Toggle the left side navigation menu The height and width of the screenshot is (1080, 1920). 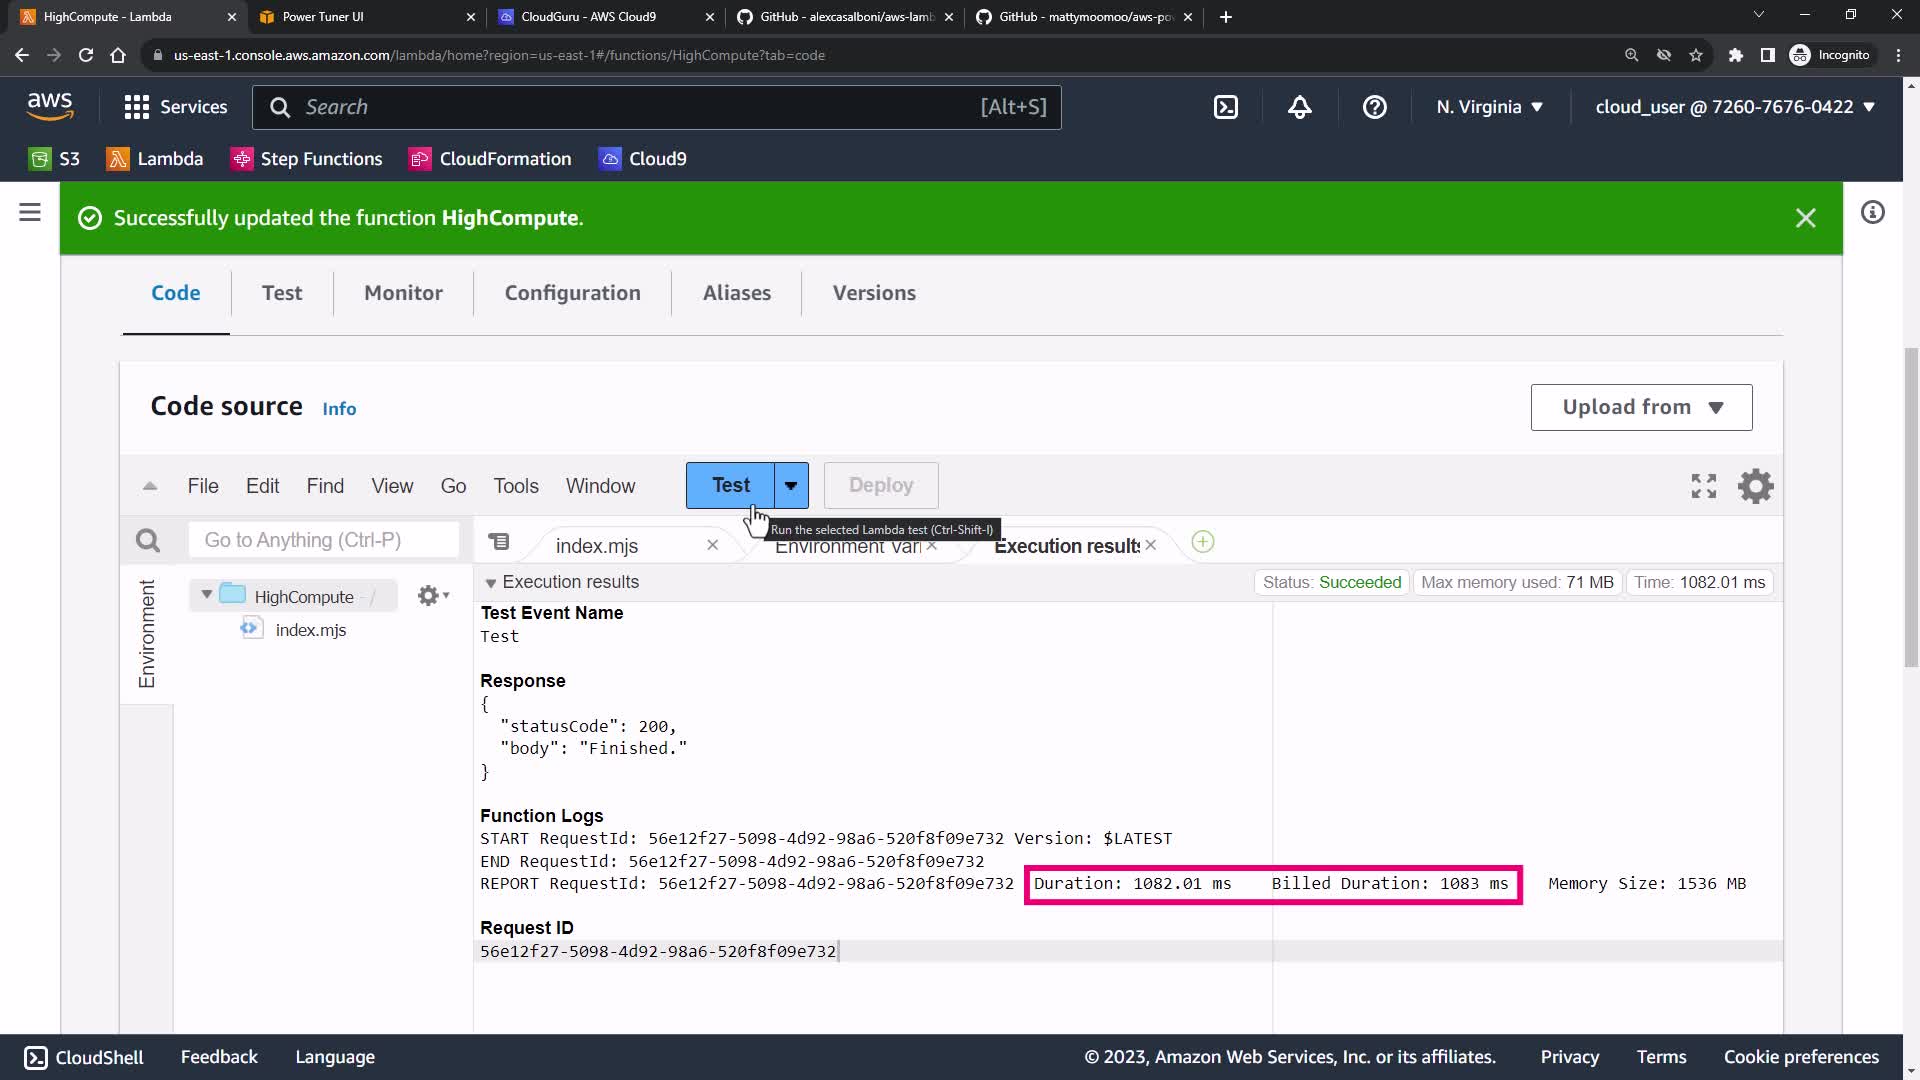(30, 212)
